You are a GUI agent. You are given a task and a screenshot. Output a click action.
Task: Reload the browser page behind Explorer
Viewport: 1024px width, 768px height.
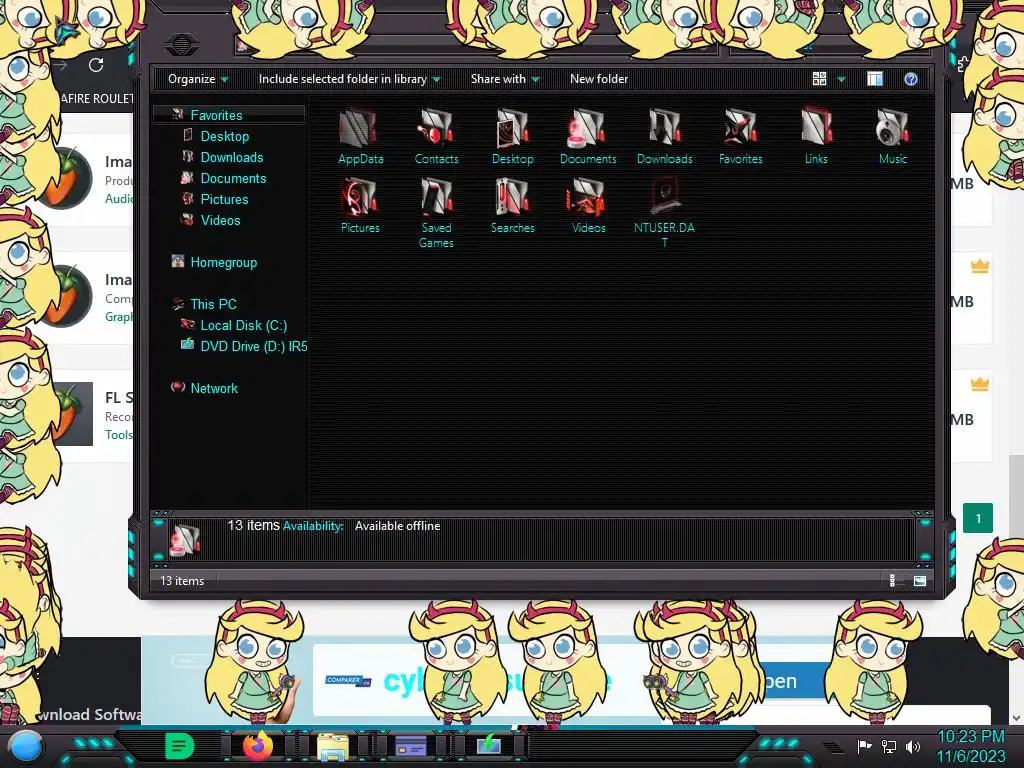96,65
